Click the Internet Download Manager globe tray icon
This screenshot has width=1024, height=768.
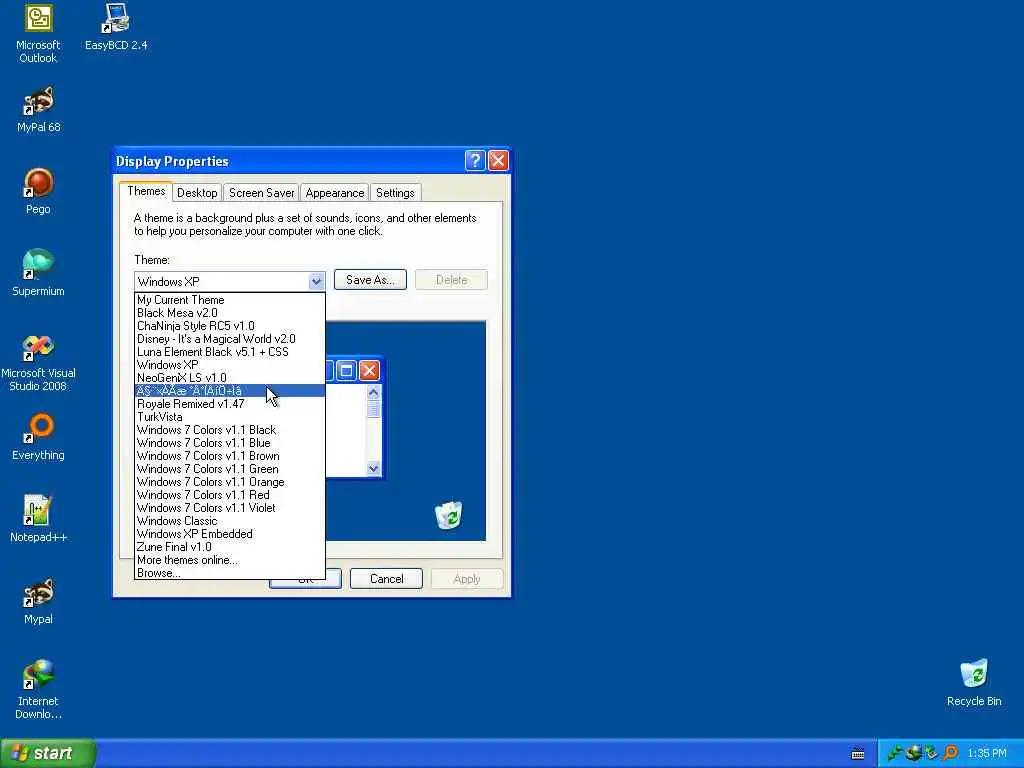(913, 754)
